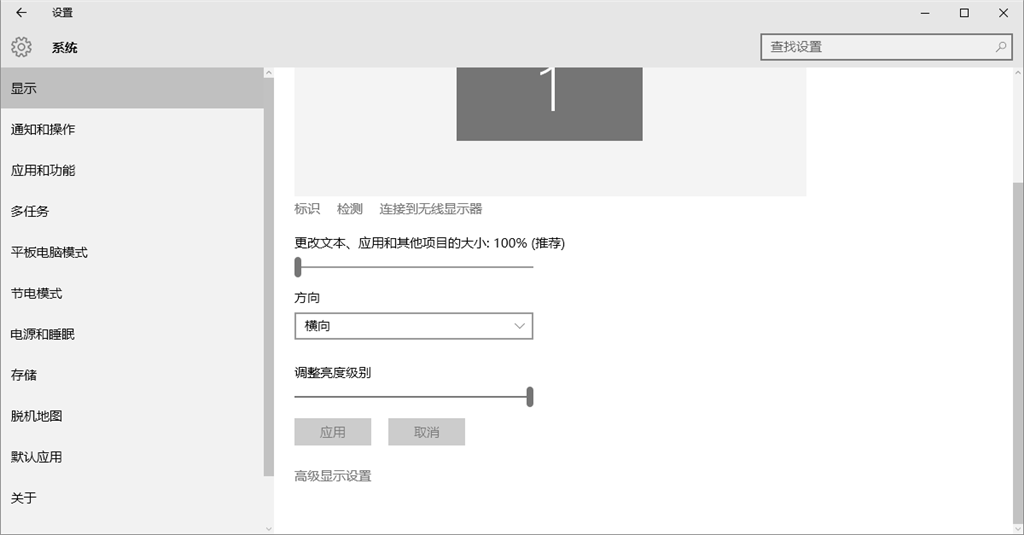This screenshot has height=535, width=1024.
Task: Click the brightness level slider
Action: click(x=414, y=397)
